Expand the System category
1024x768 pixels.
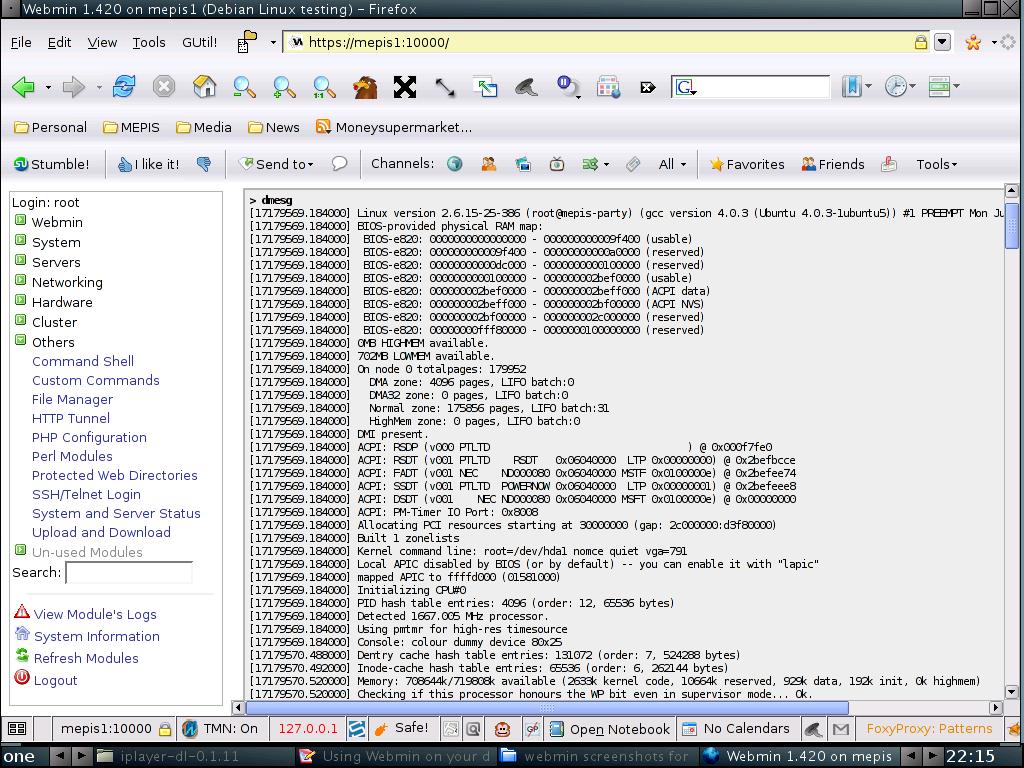(x=21, y=240)
